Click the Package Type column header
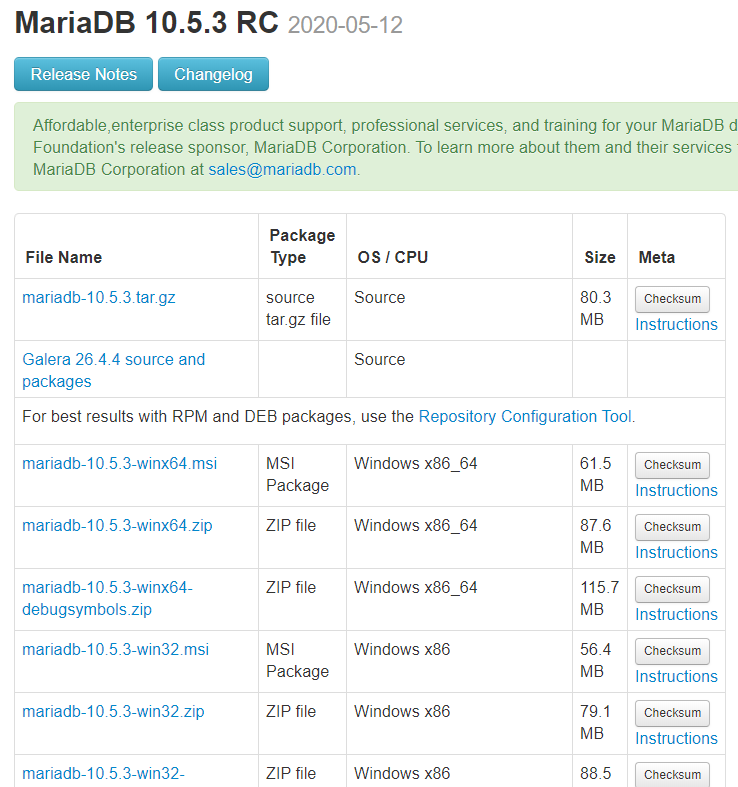Screen dimensions: 738x787 (302, 246)
